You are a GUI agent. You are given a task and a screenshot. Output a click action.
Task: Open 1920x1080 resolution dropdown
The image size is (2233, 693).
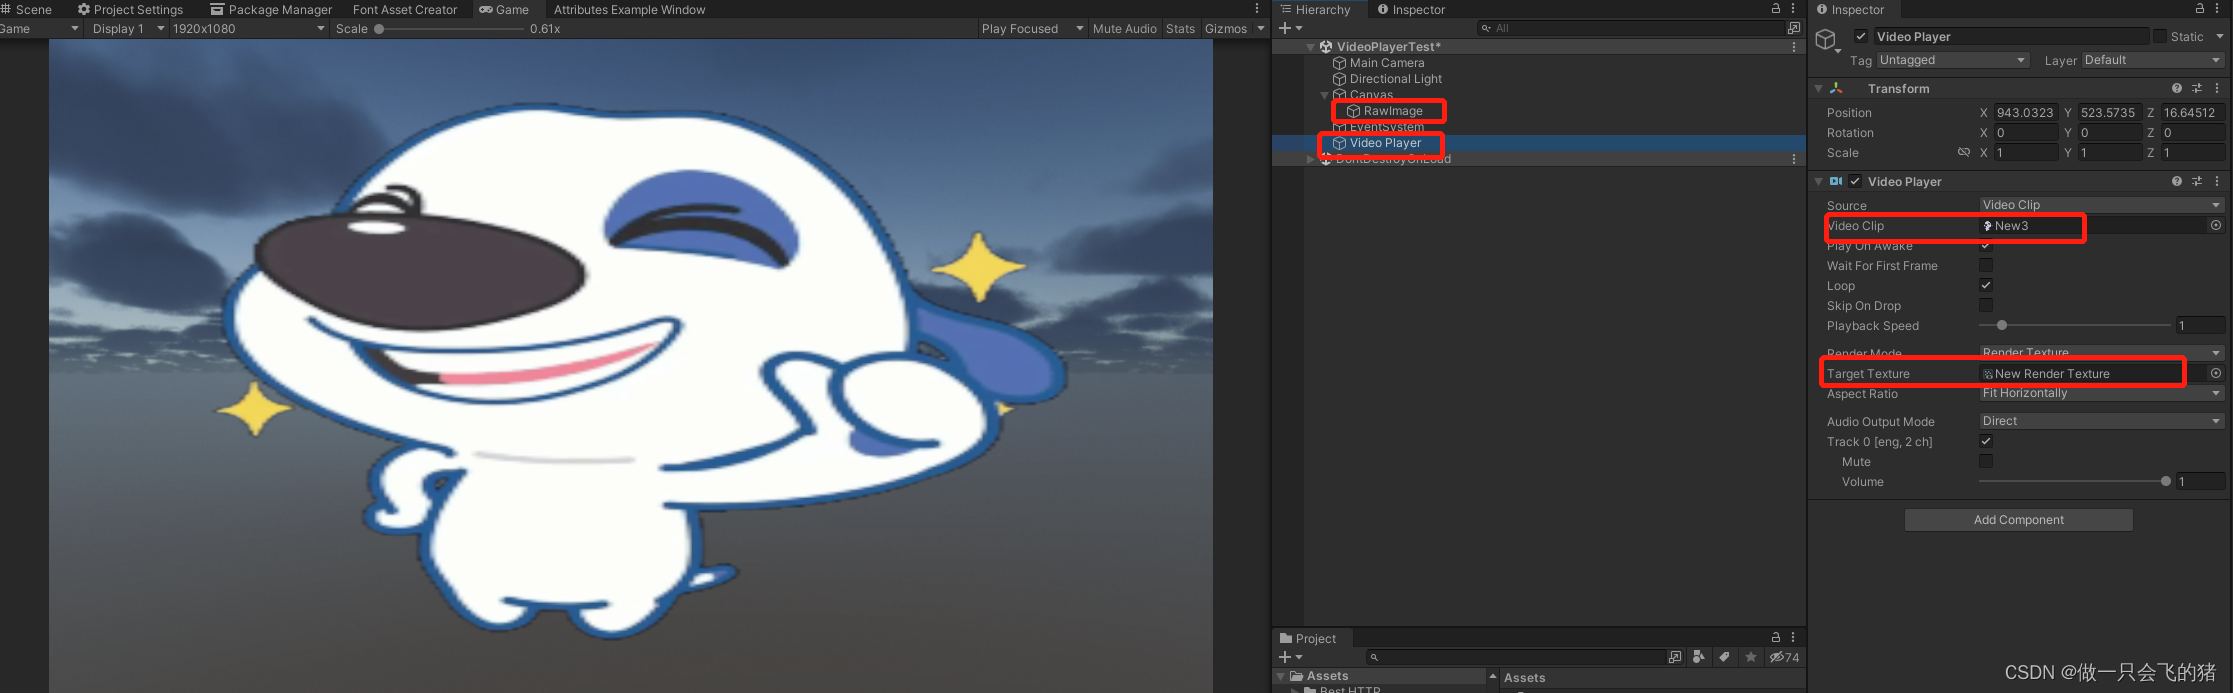pyautogui.click(x=248, y=28)
